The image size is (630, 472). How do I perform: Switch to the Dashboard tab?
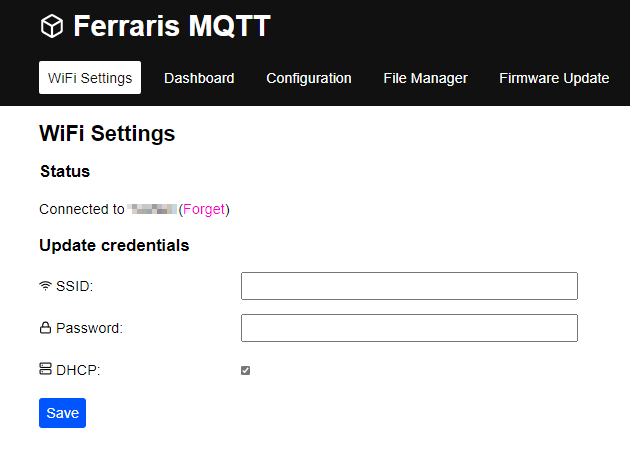click(x=199, y=78)
